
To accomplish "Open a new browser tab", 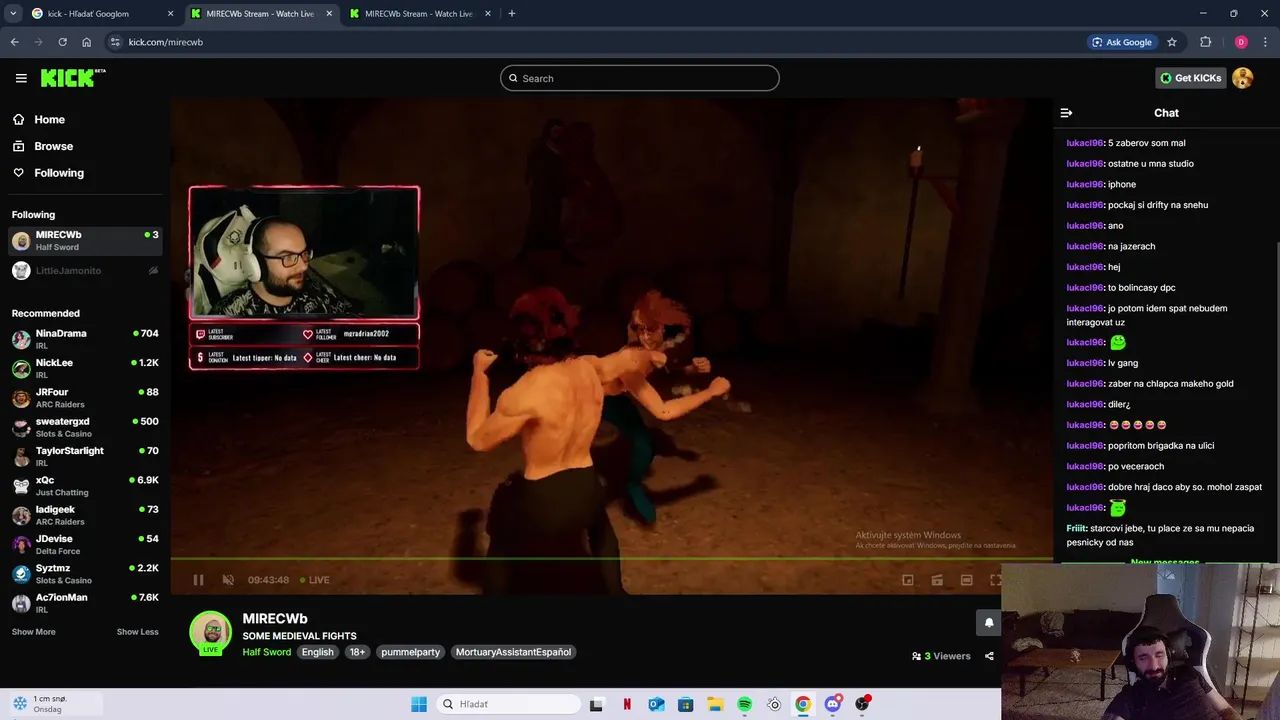I will pos(511,14).
